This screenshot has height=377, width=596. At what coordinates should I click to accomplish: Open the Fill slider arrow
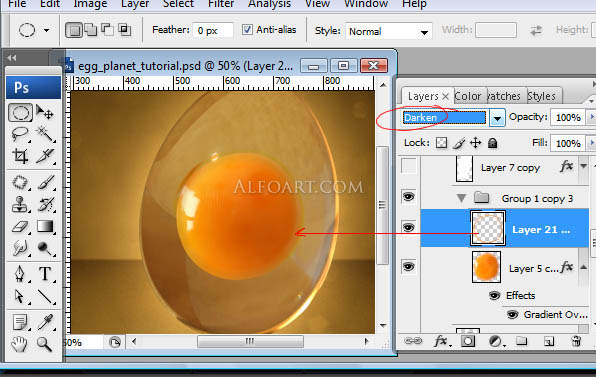click(x=592, y=143)
